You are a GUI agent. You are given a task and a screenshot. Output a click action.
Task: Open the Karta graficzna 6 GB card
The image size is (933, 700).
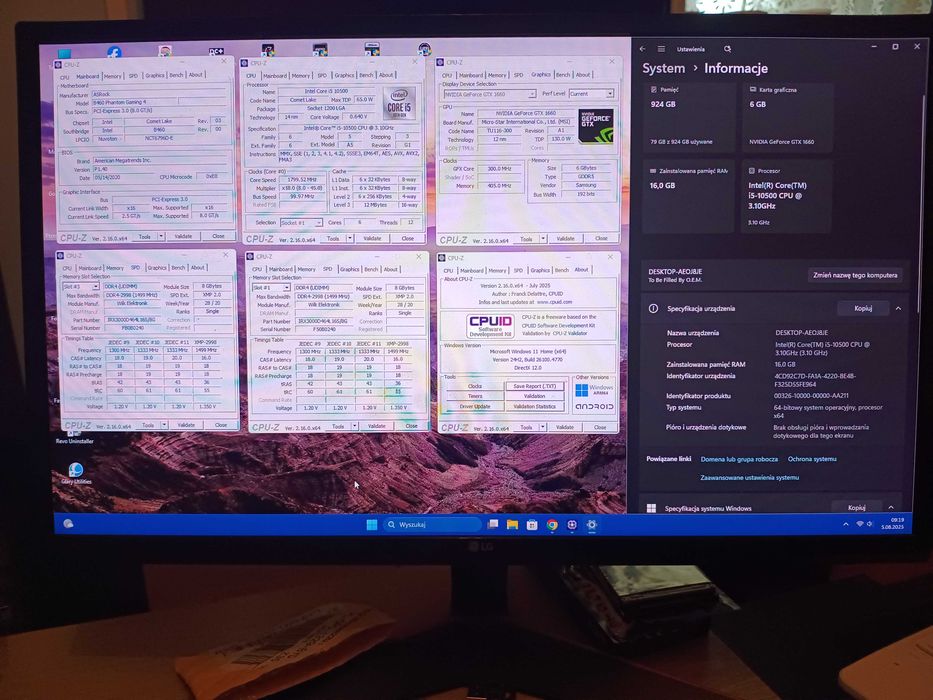coord(788,117)
